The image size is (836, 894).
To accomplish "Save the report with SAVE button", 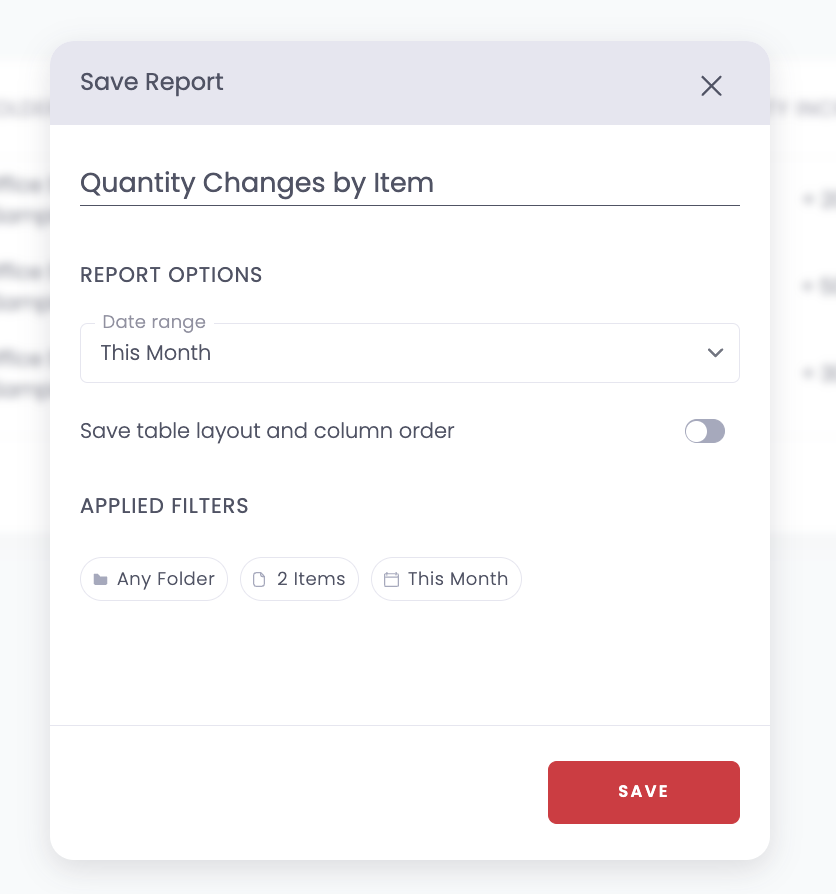I will click(644, 792).
